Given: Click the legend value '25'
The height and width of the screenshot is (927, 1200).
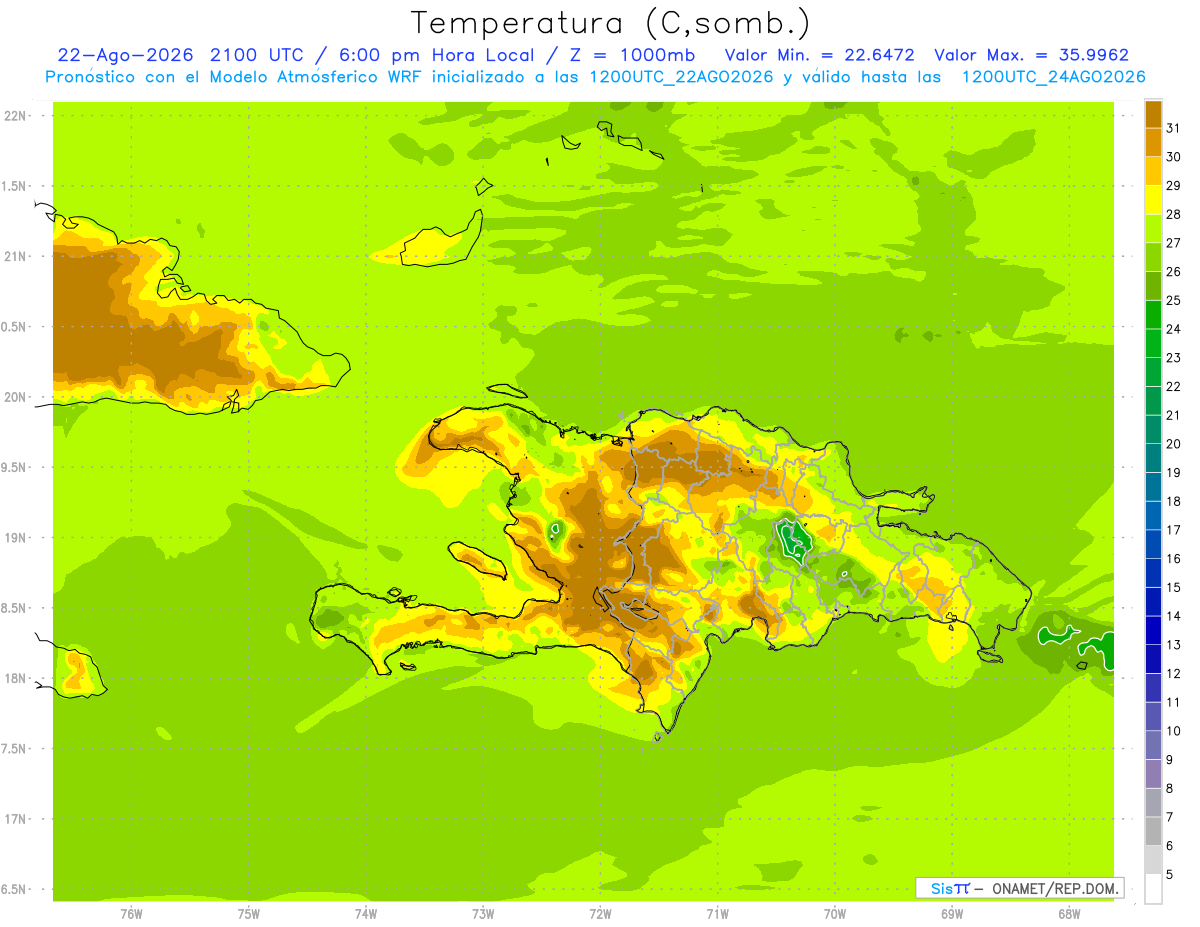Looking at the screenshot, I should 1174,300.
